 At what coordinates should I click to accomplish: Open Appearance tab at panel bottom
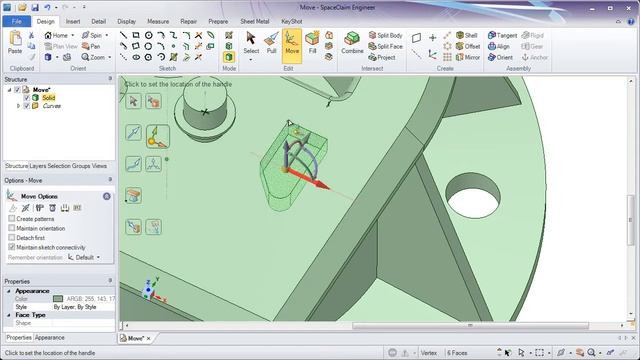tap(49, 338)
